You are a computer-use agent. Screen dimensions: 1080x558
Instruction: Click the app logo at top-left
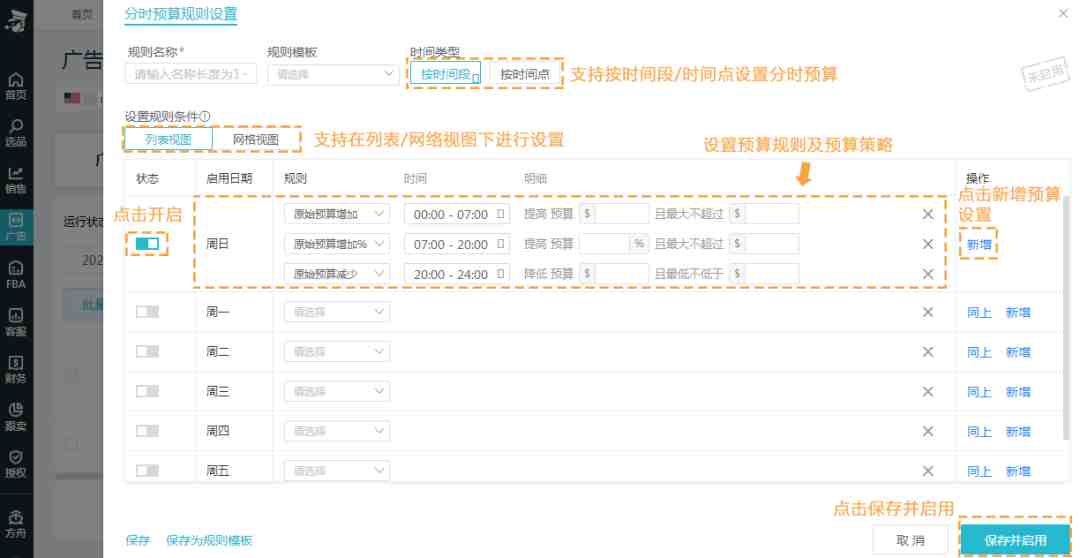click(15, 20)
